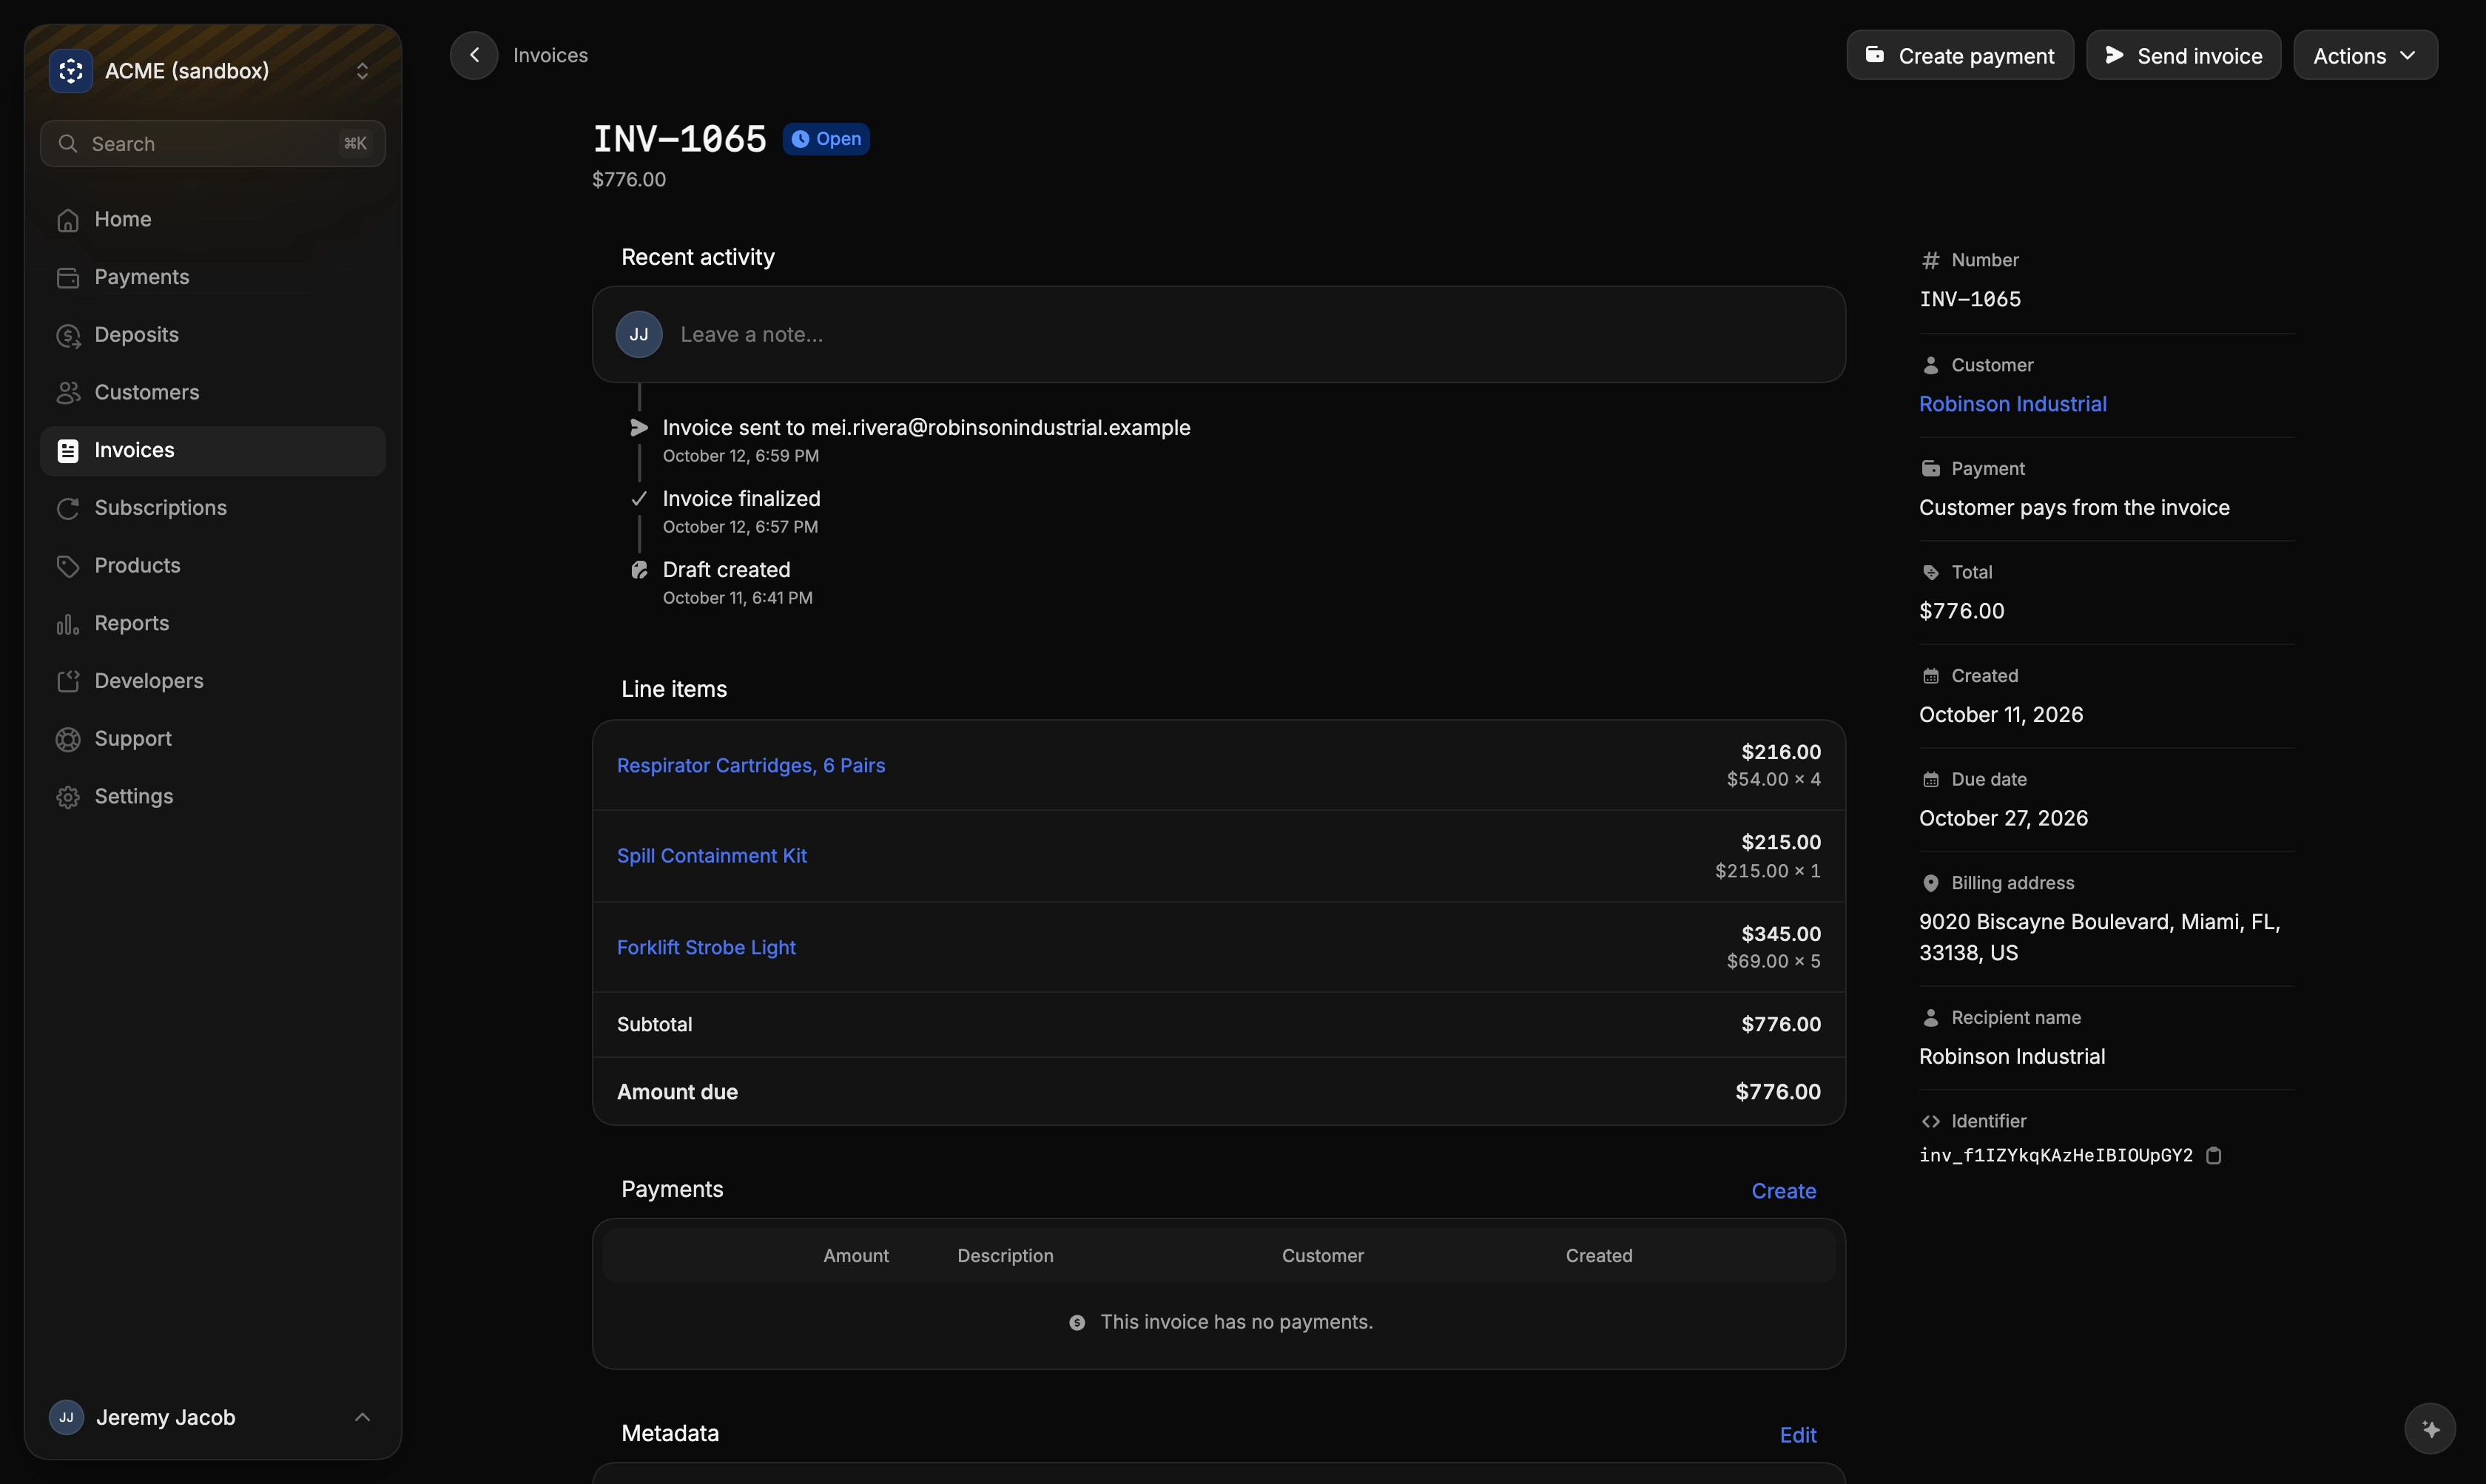Click the Customers icon in the sidebar
2486x1484 pixels.
point(68,393)
